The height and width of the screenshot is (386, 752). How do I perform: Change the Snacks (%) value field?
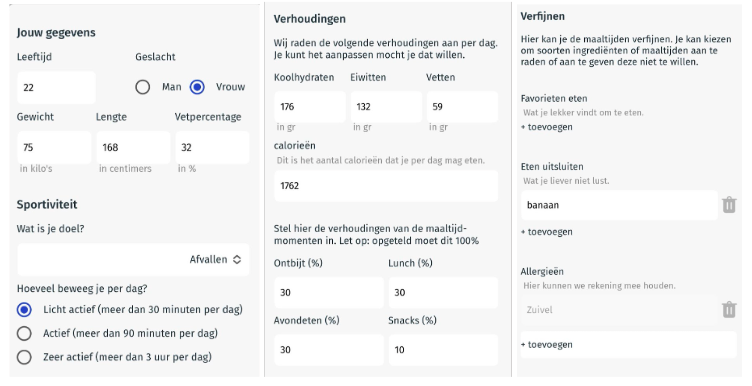[x=443, y=350]
